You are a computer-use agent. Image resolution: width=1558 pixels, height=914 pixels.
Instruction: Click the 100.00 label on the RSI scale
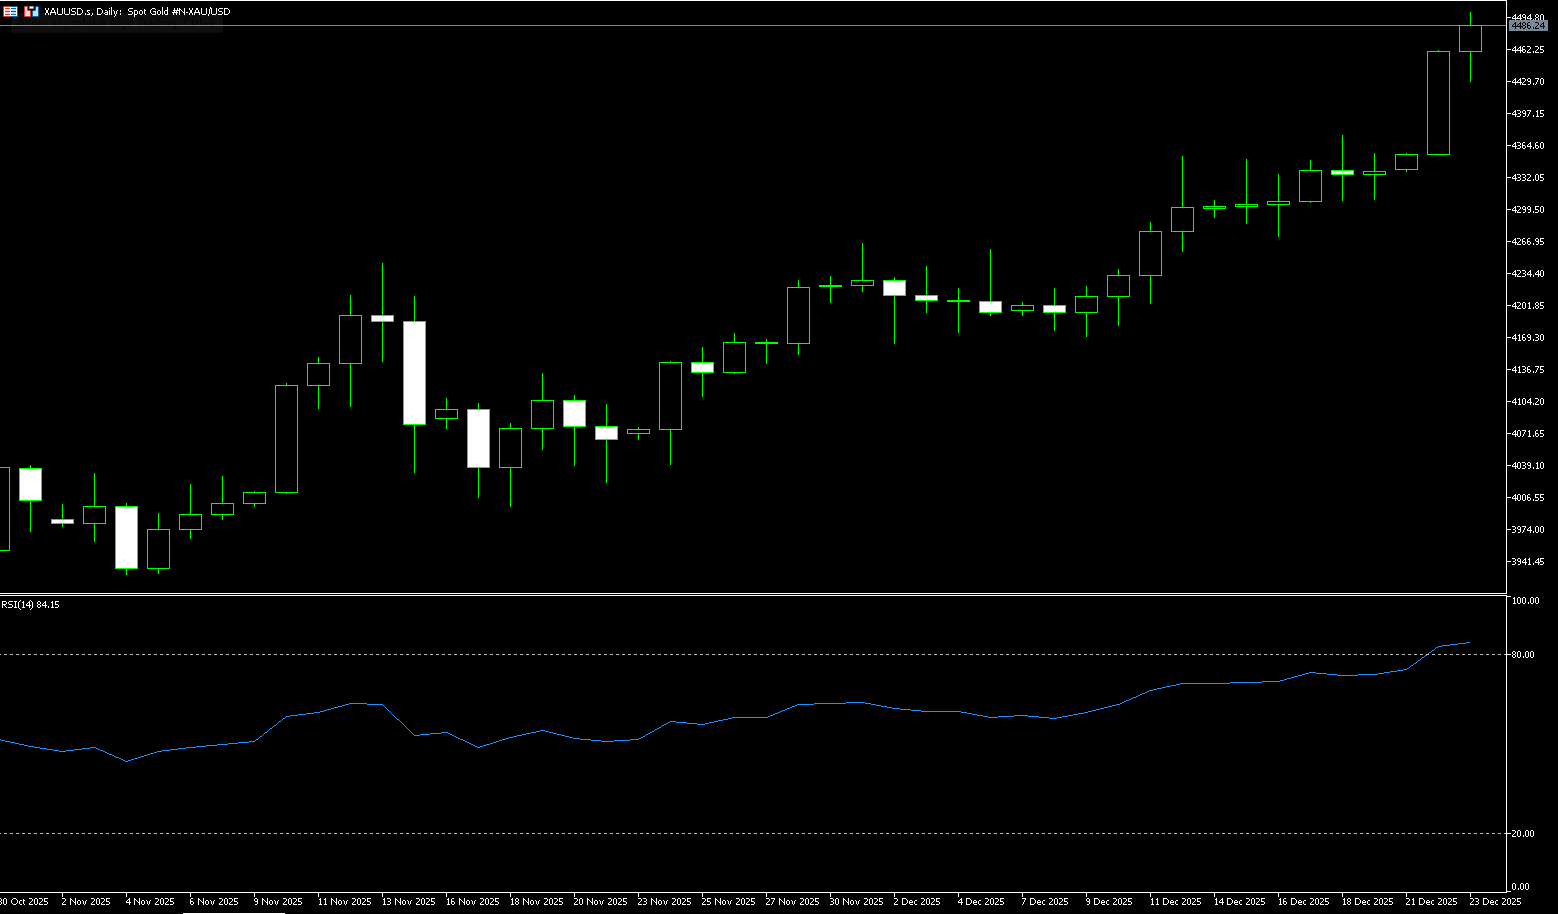coord(1526,601)
